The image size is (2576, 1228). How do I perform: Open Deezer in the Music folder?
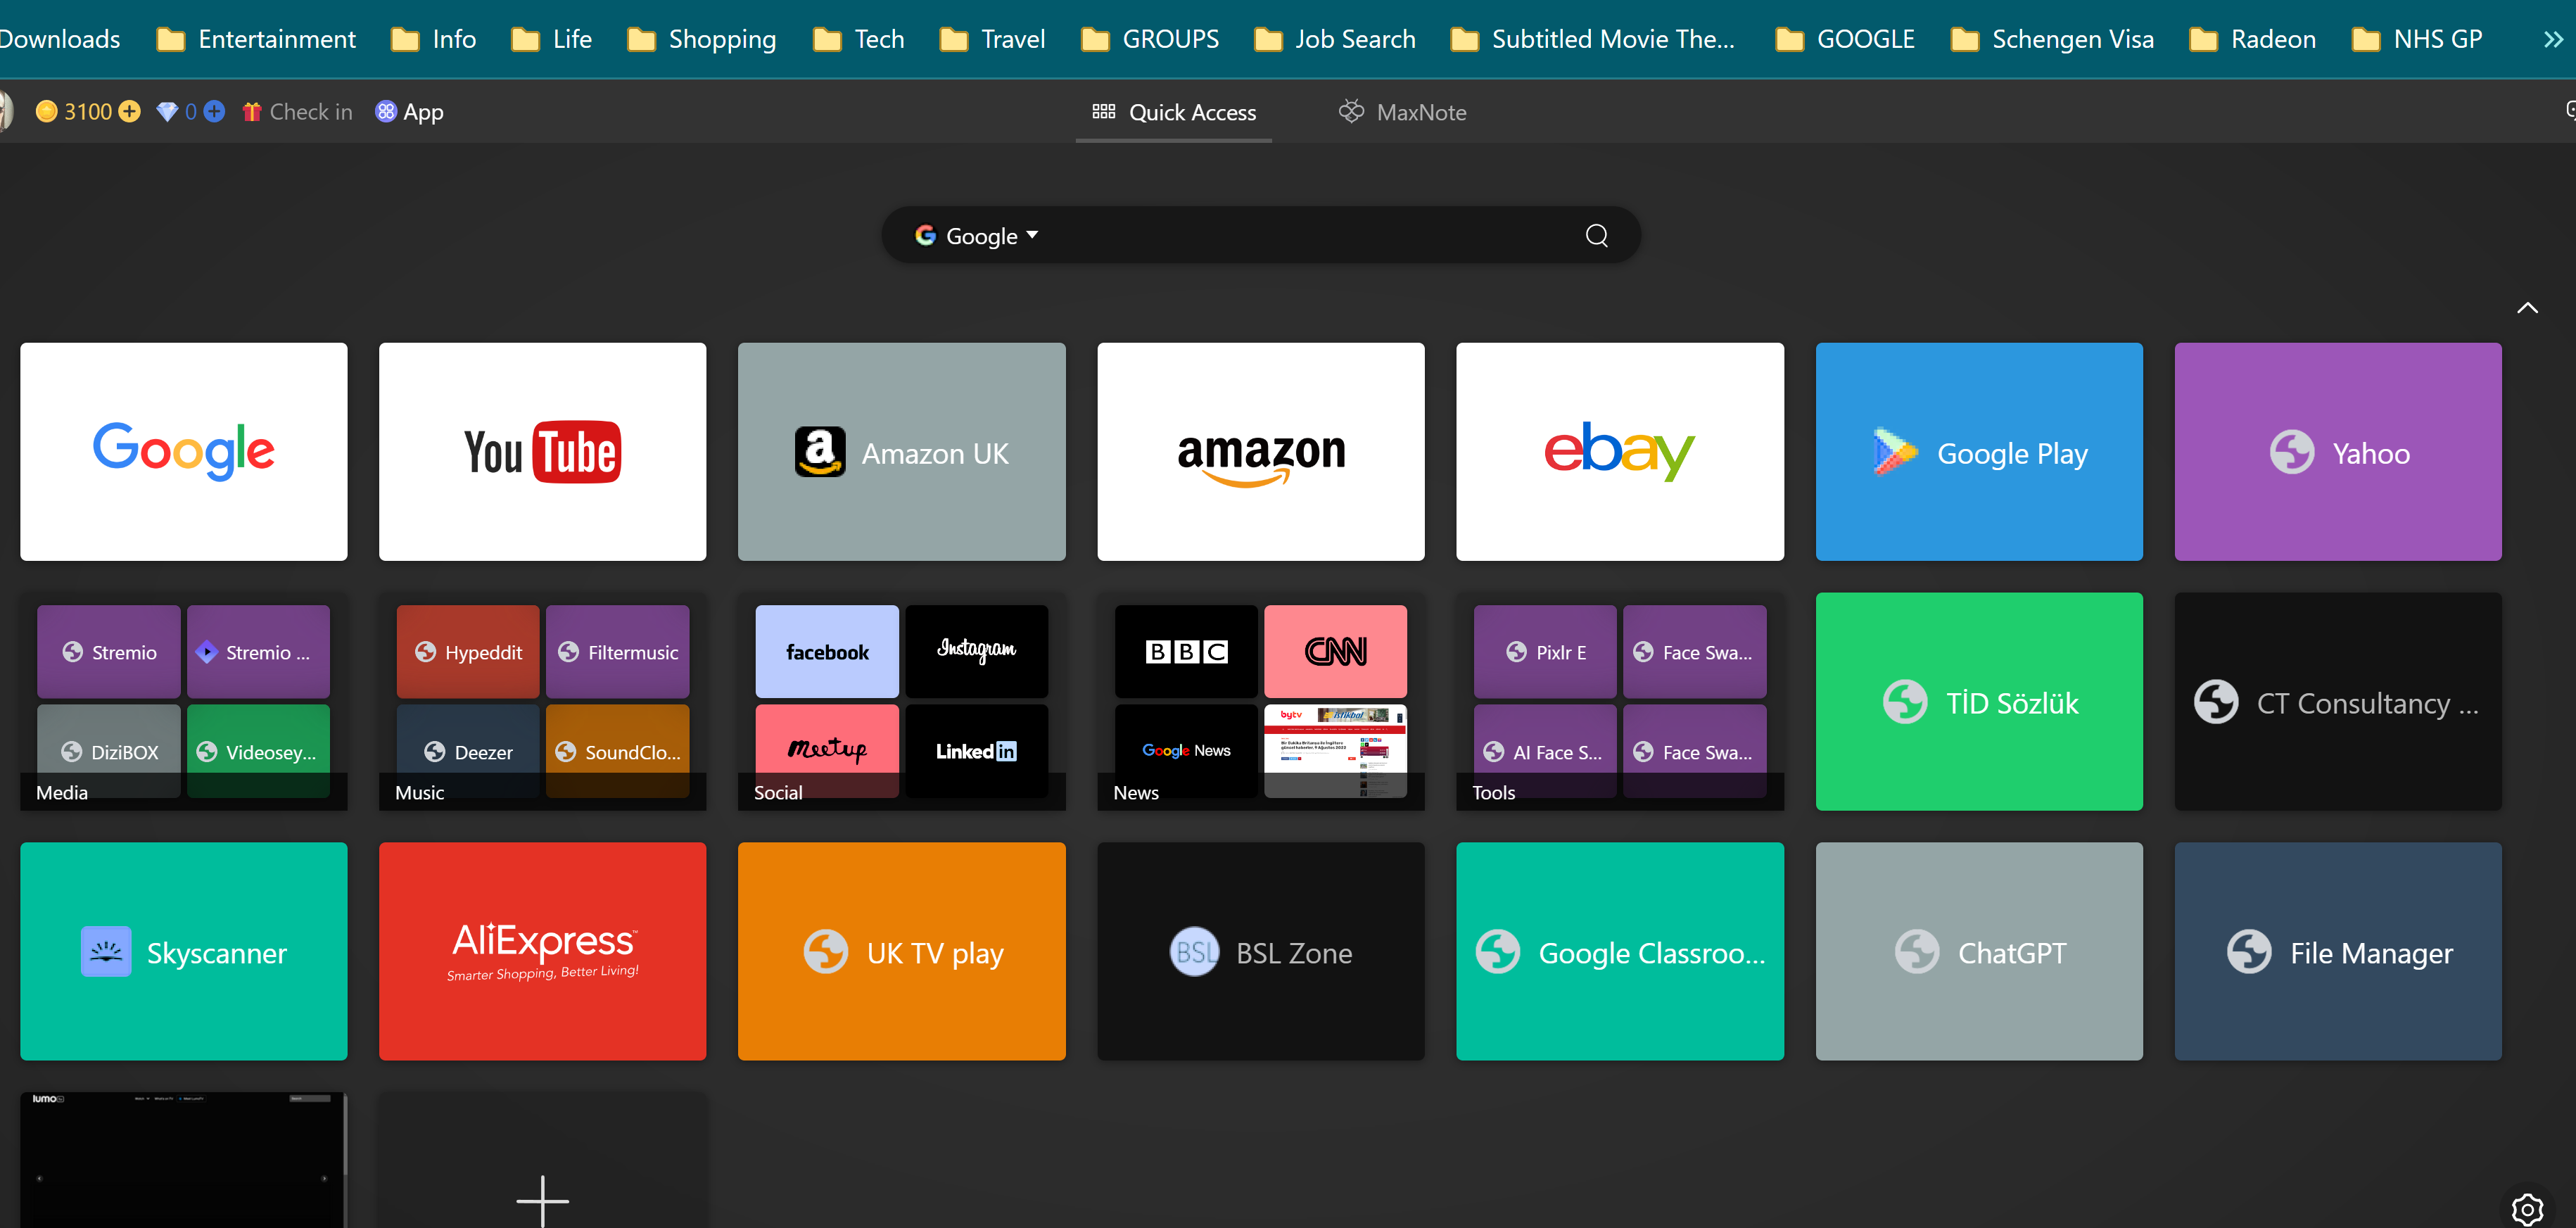pyautogui.click(x=468, y=750)
